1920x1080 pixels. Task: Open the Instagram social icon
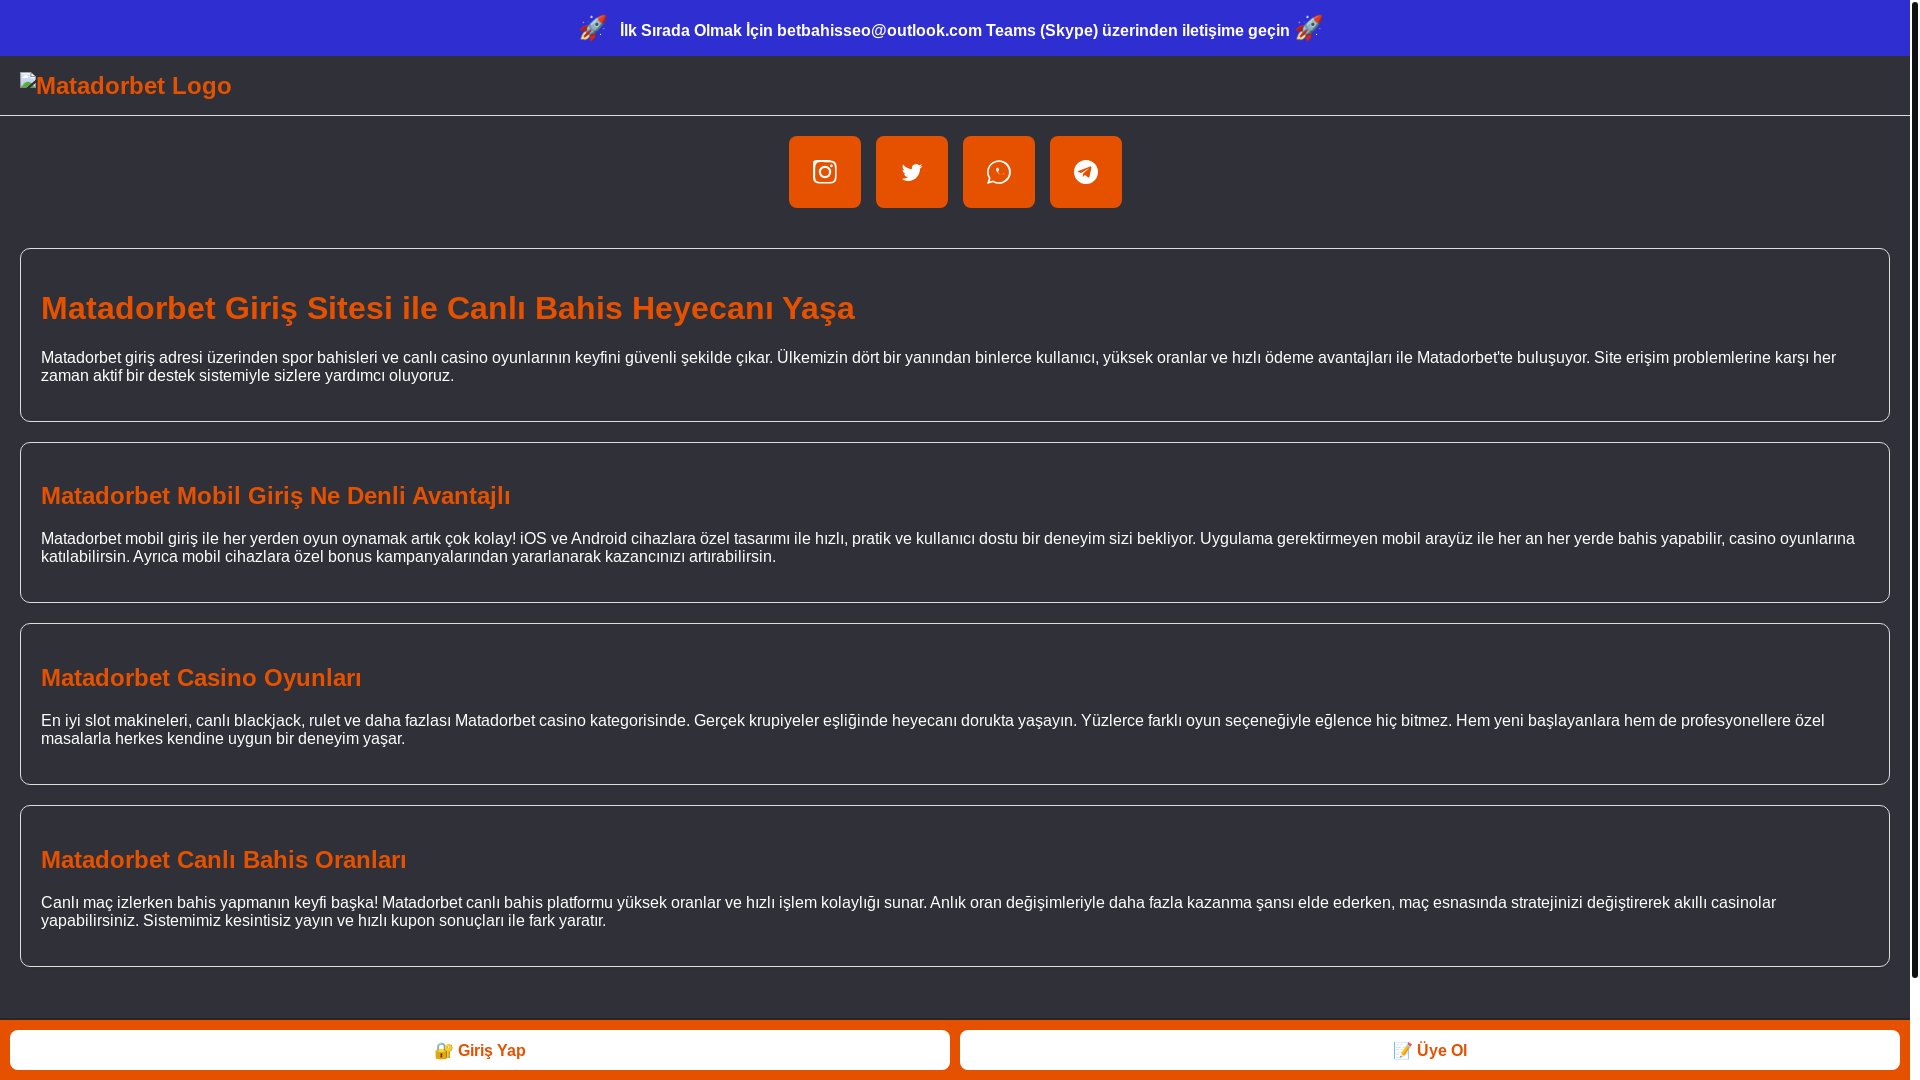(x=824, y=172)
